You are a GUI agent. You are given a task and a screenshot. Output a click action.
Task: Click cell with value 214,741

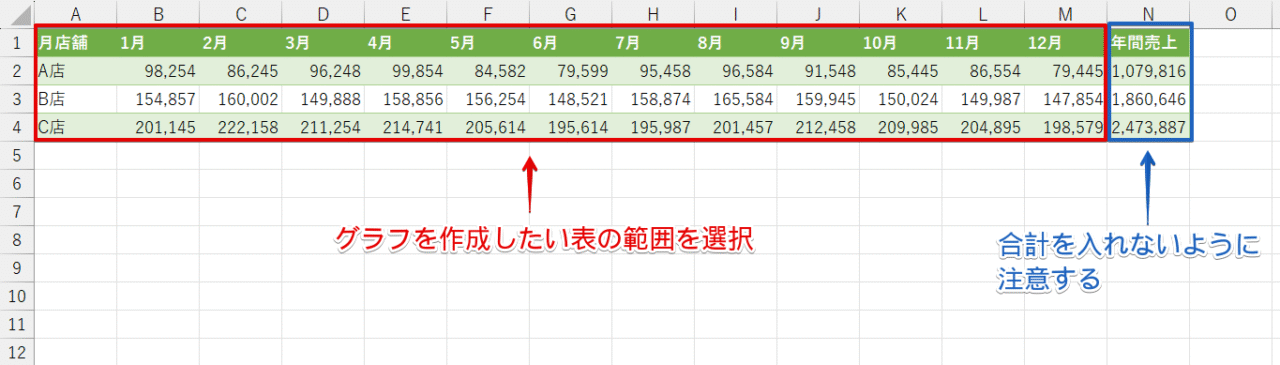pos(406,127)
